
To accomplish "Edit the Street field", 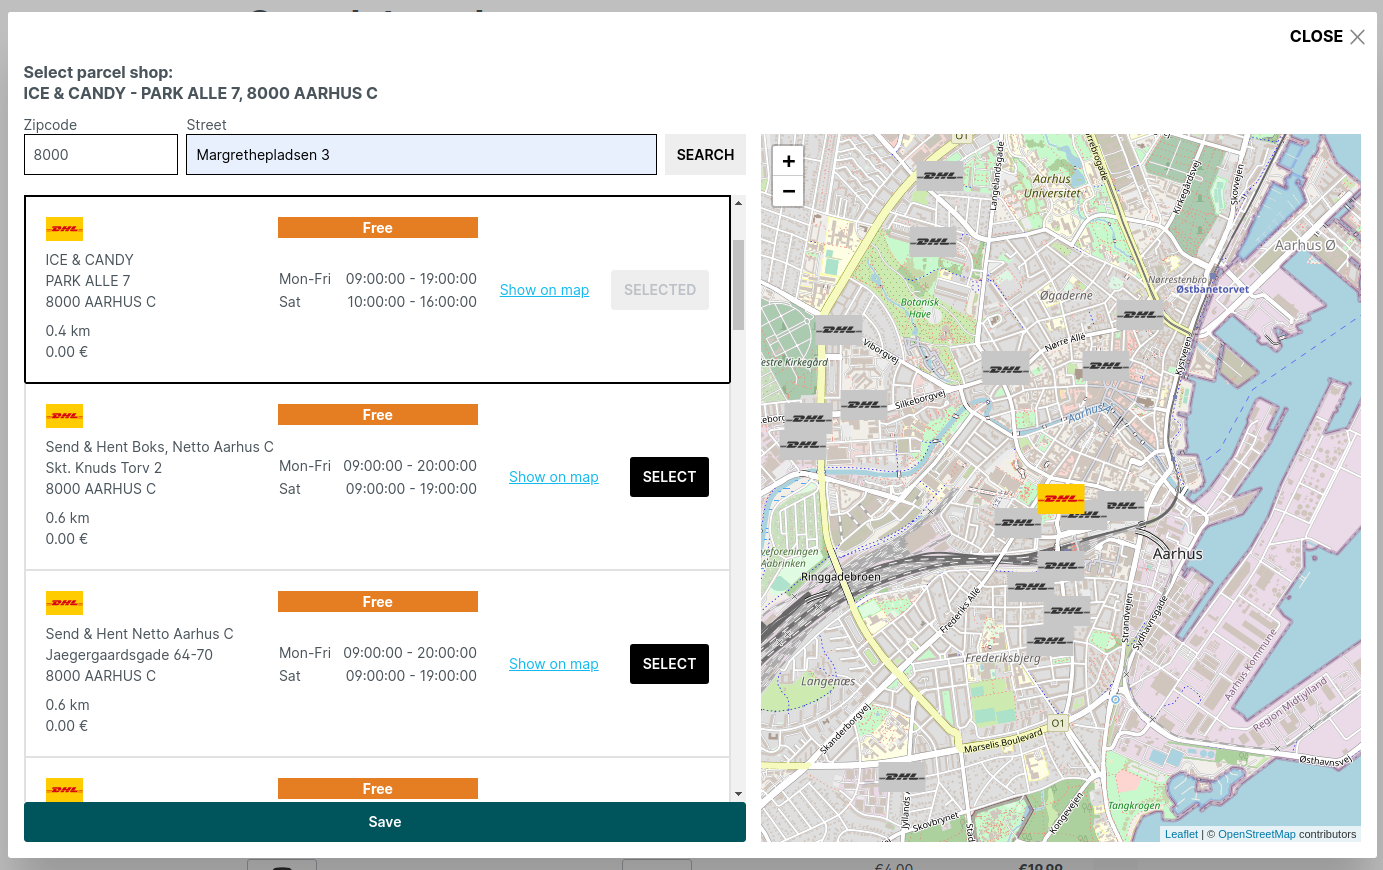I will (x=421, y=155).
